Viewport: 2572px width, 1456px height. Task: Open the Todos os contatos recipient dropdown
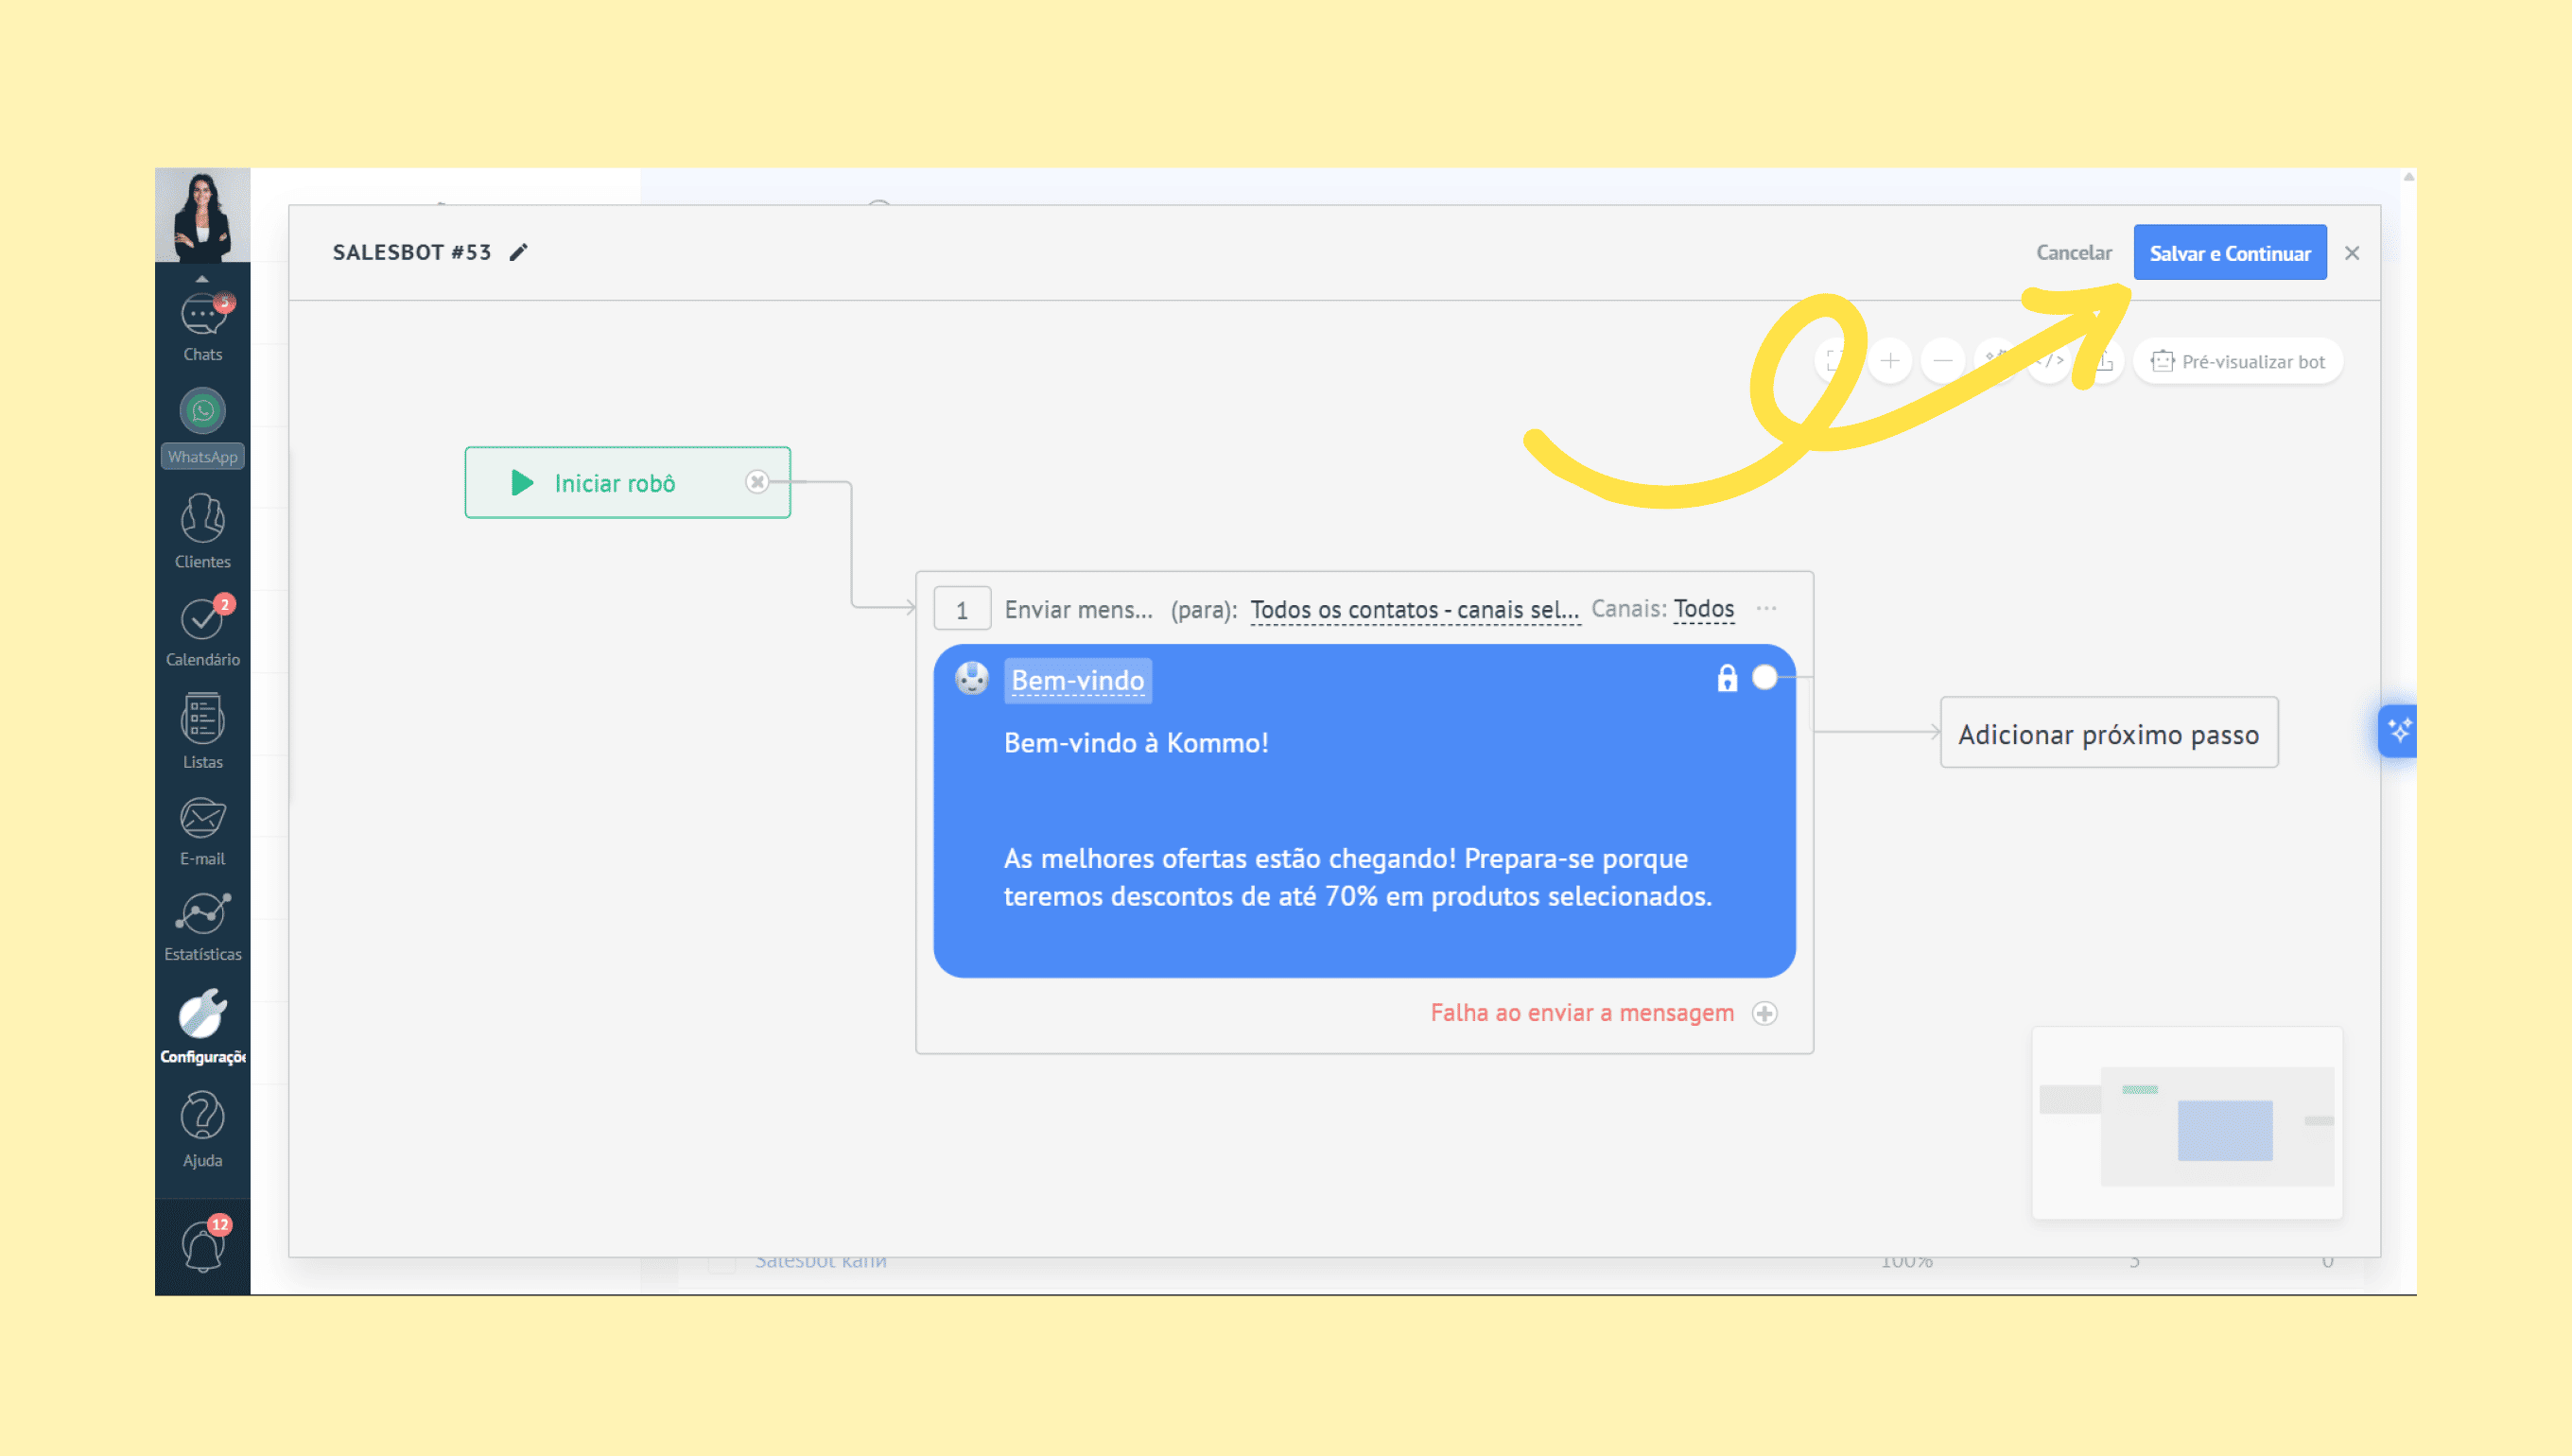pyautogui.click(x=1414, y=610)
